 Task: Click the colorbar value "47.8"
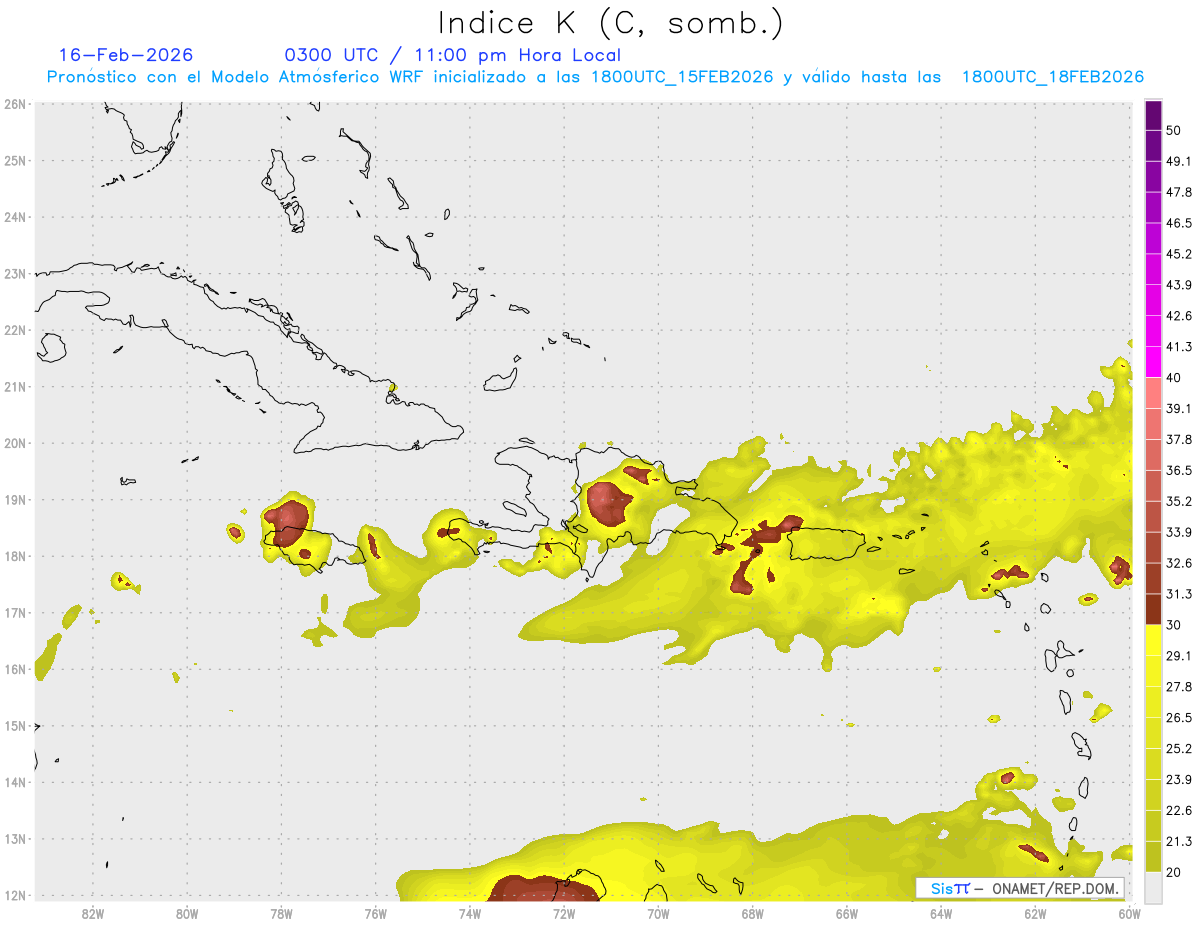(1178, 192)
